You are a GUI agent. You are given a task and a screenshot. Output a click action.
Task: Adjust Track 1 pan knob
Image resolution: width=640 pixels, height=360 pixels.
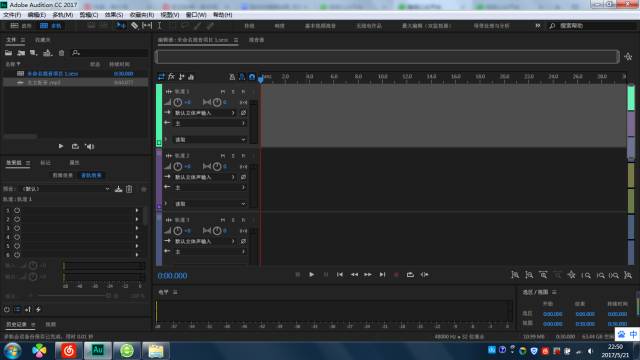tap(217, 102)
